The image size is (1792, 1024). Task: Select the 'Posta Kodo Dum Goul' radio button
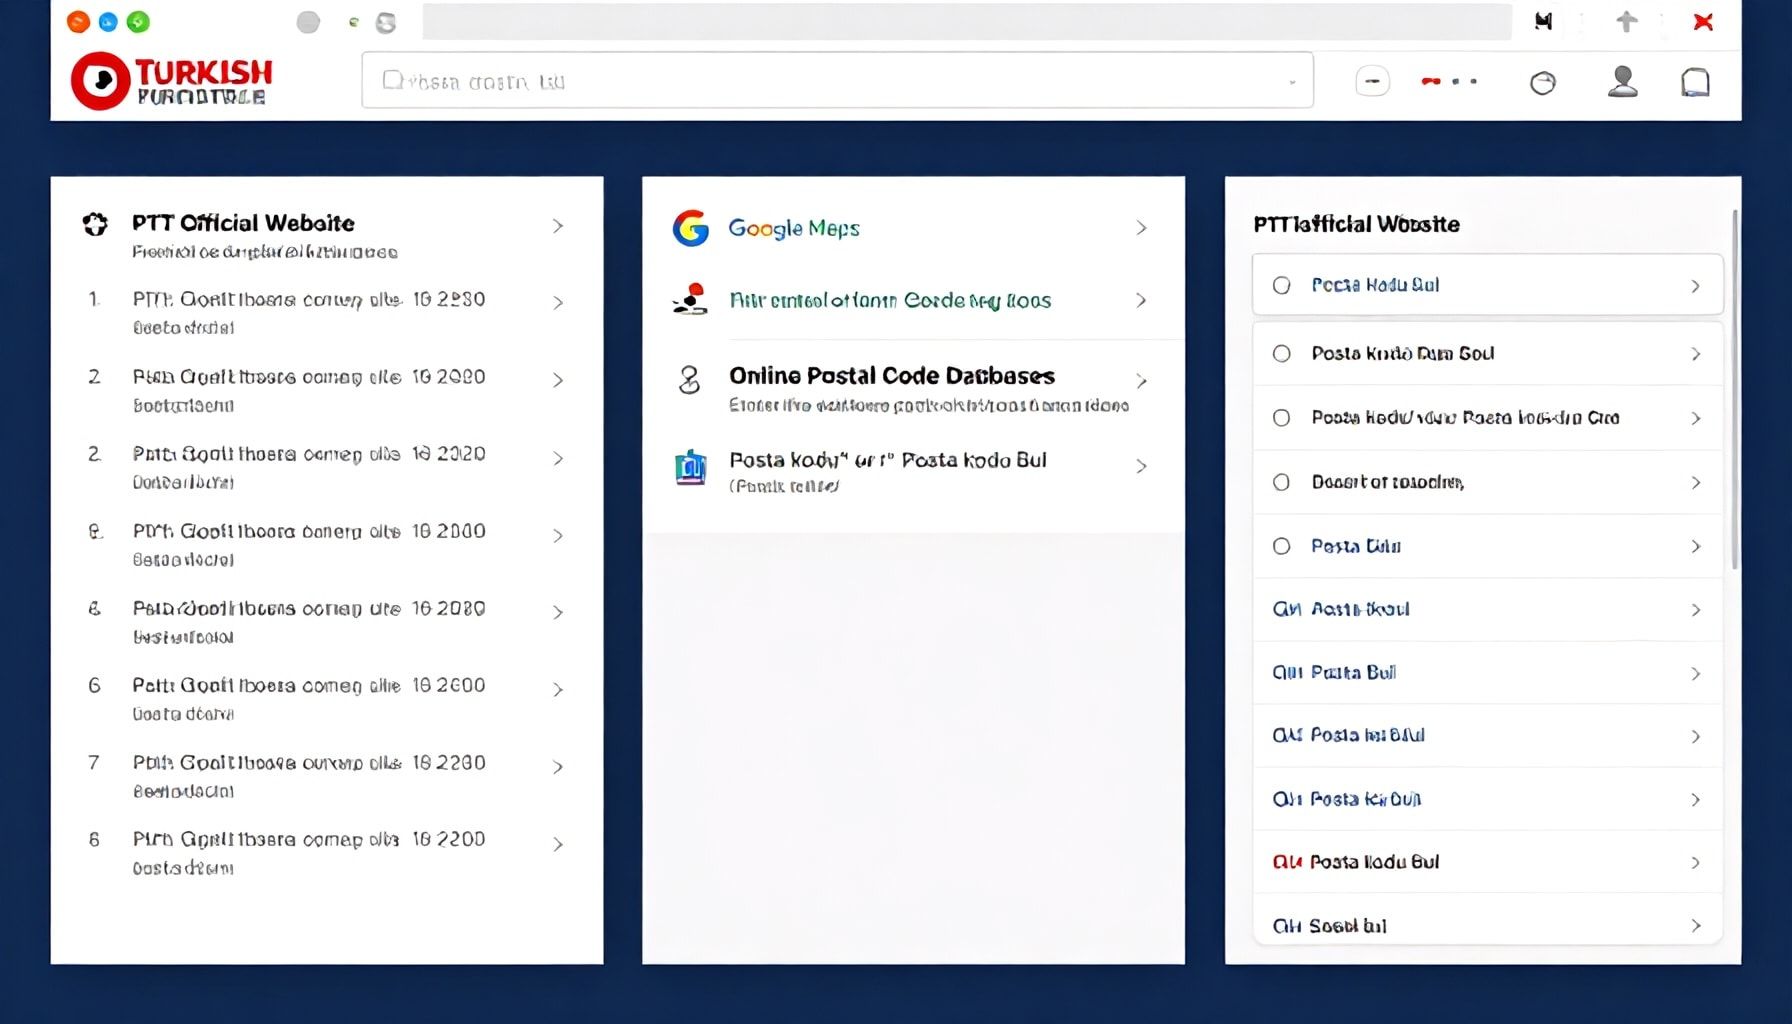point(1281,353)
